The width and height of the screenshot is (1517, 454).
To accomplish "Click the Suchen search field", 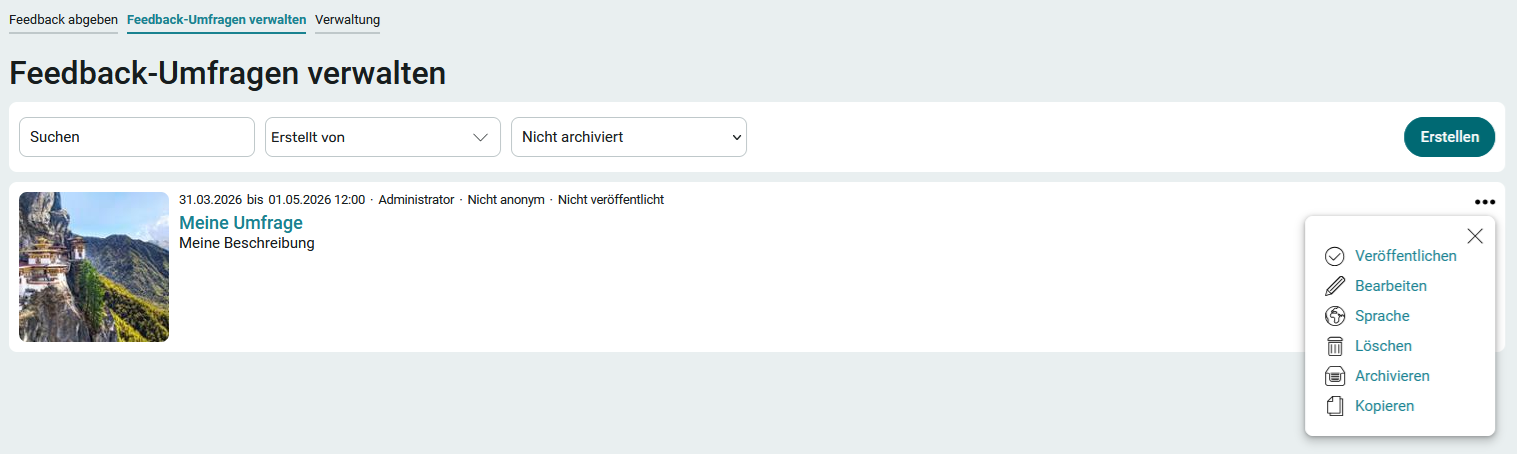I will (x=137, y=137).
